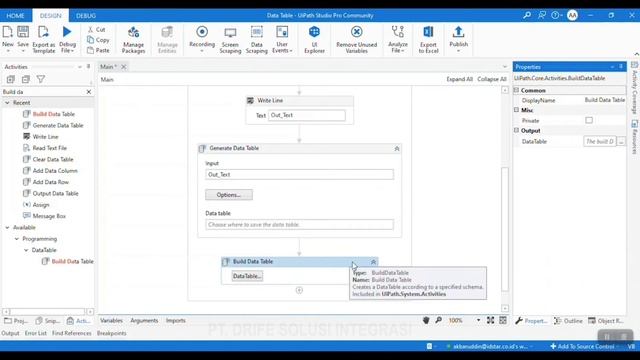Start the Recording tool
The height and width of the screenshot is (360, 640).
202,39
